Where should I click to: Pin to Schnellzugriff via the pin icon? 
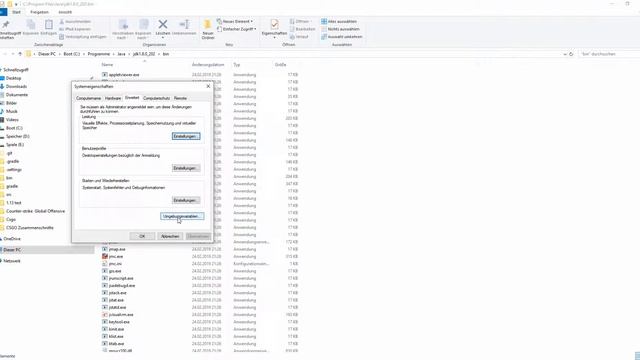click(x=6, y=25)
